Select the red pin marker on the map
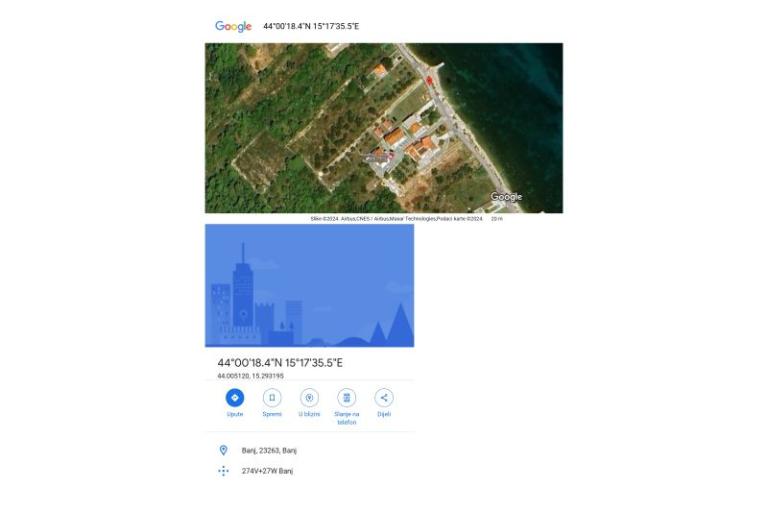 coord(431,80)
